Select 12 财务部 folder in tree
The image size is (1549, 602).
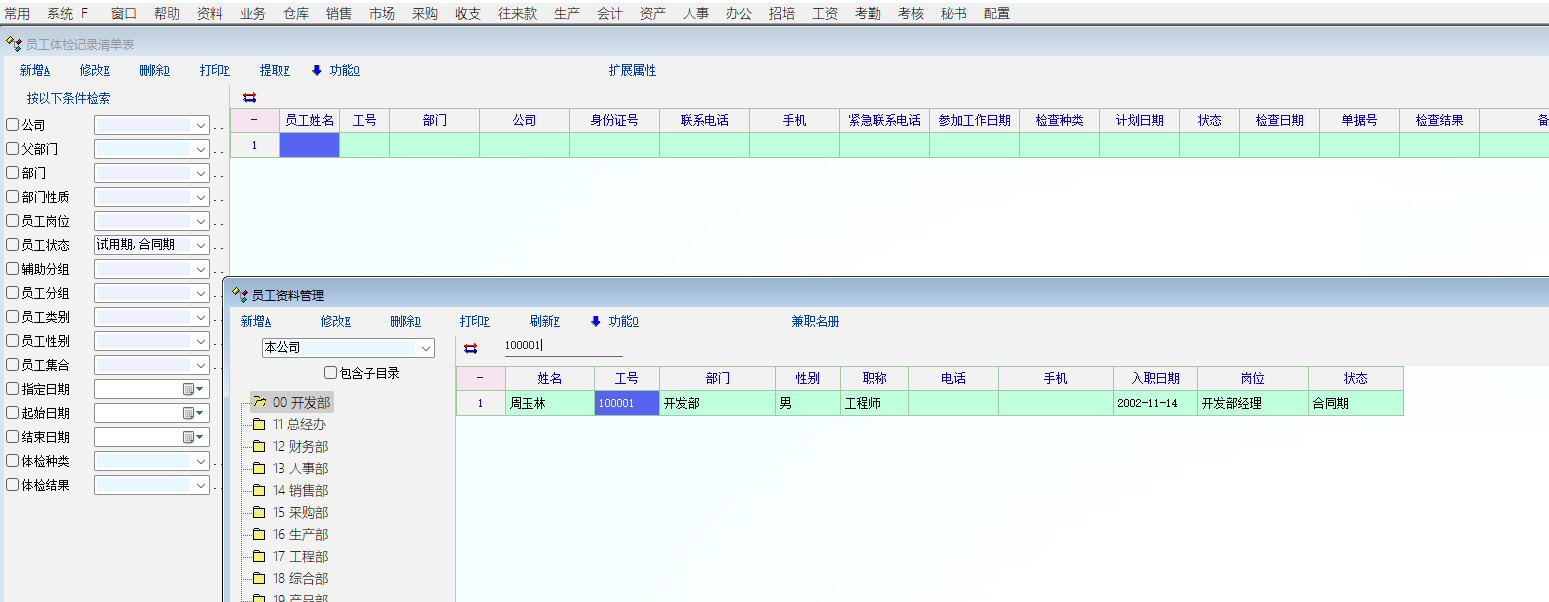click(x=300, y=447)
